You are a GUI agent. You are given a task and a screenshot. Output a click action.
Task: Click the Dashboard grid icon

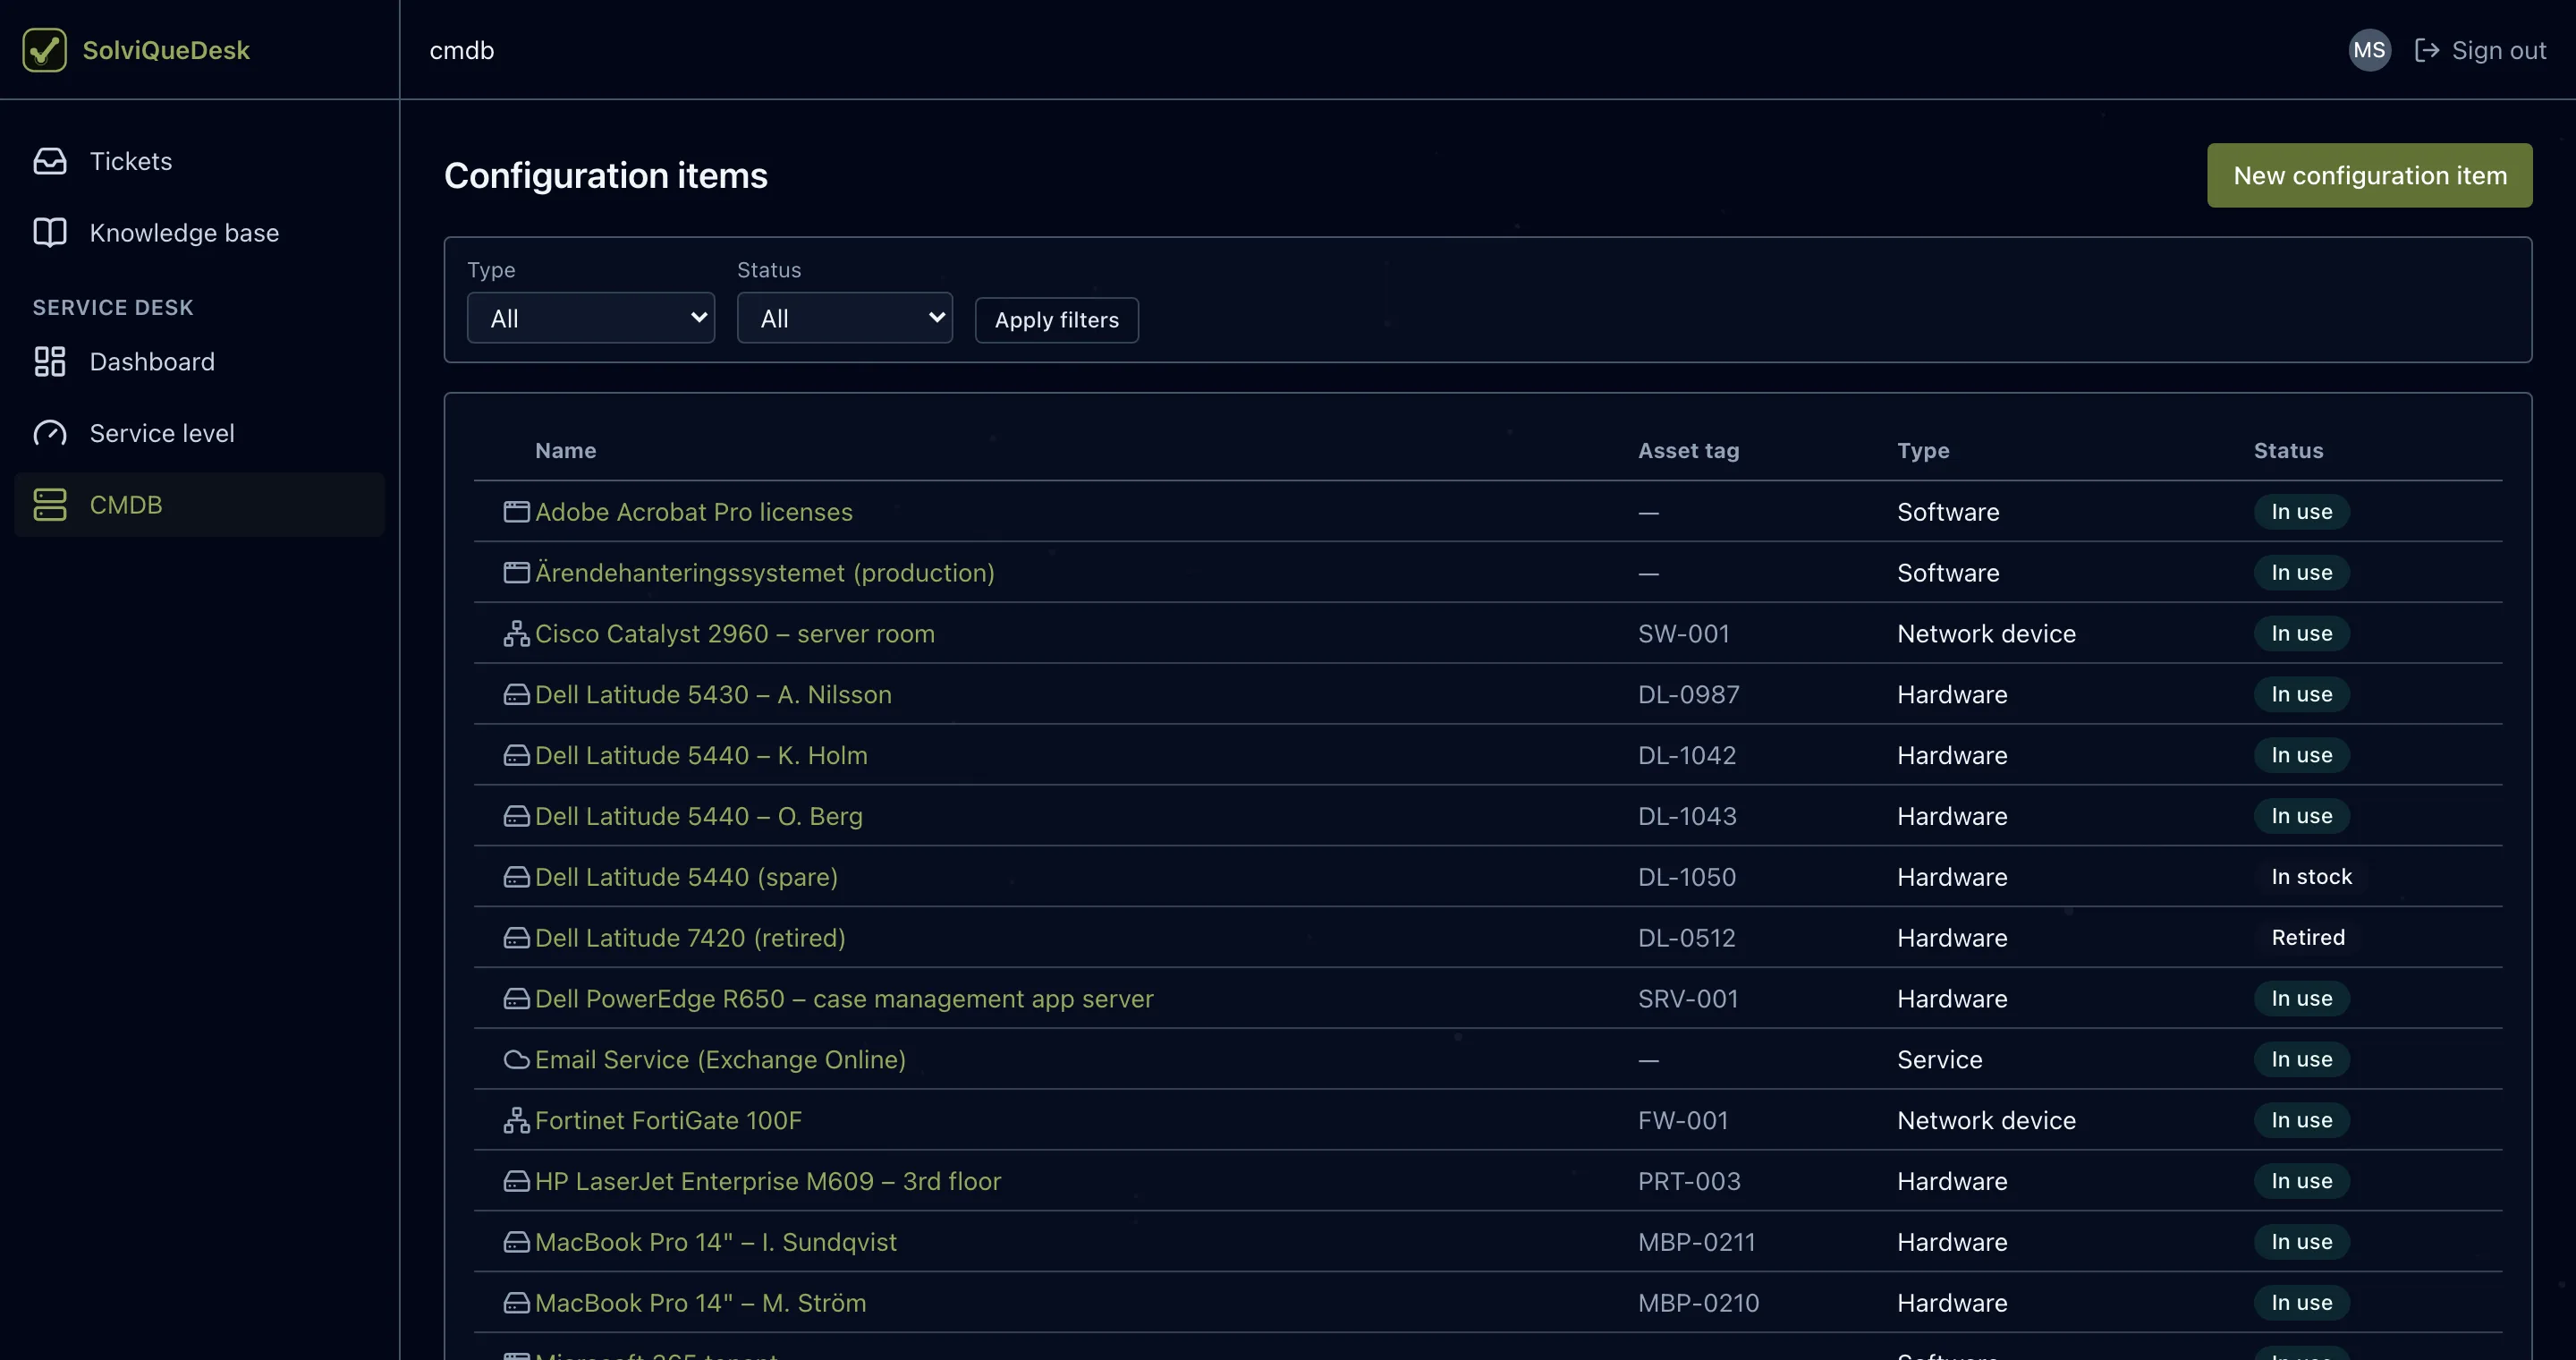pyautogui.click(x=50, y=362)
